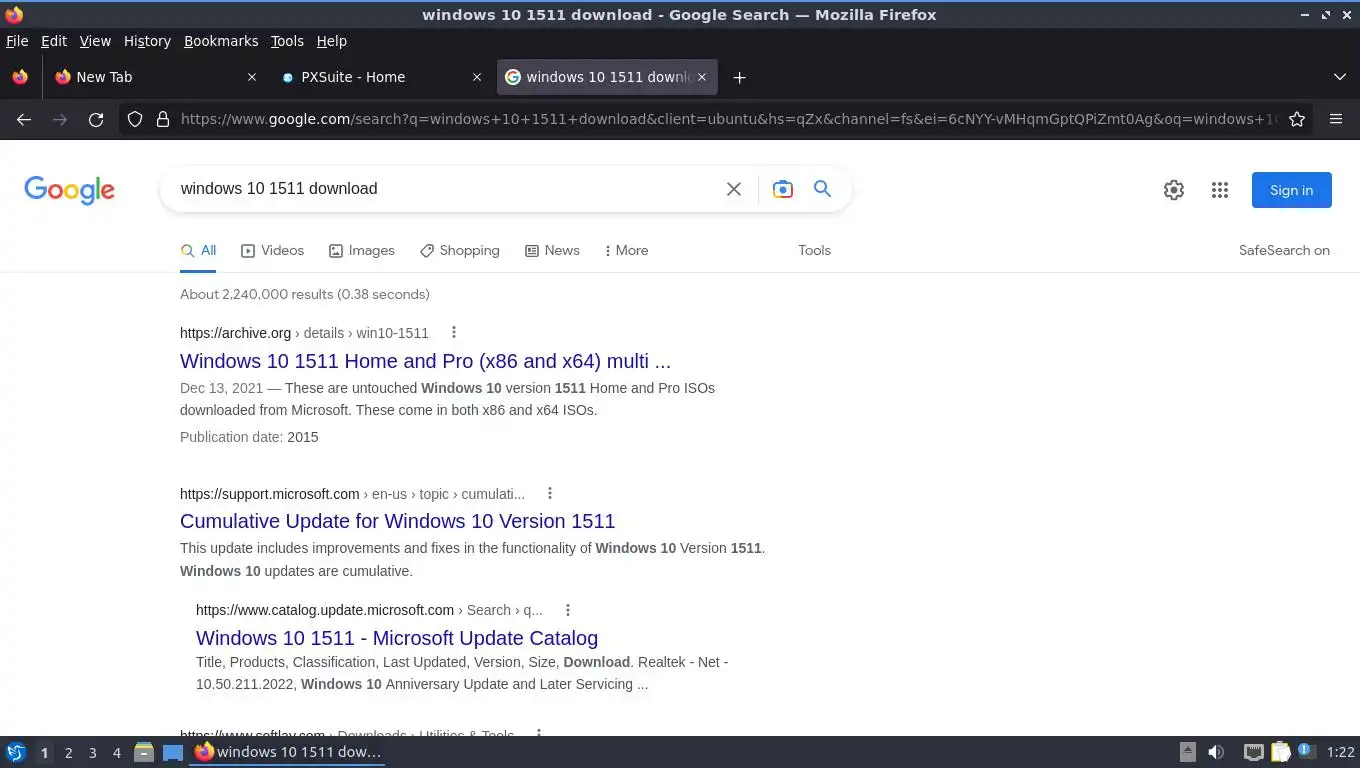Show desktop via blue taskbar icon
The width and height of the screenshot is (1360, 768).
point(173,752)
